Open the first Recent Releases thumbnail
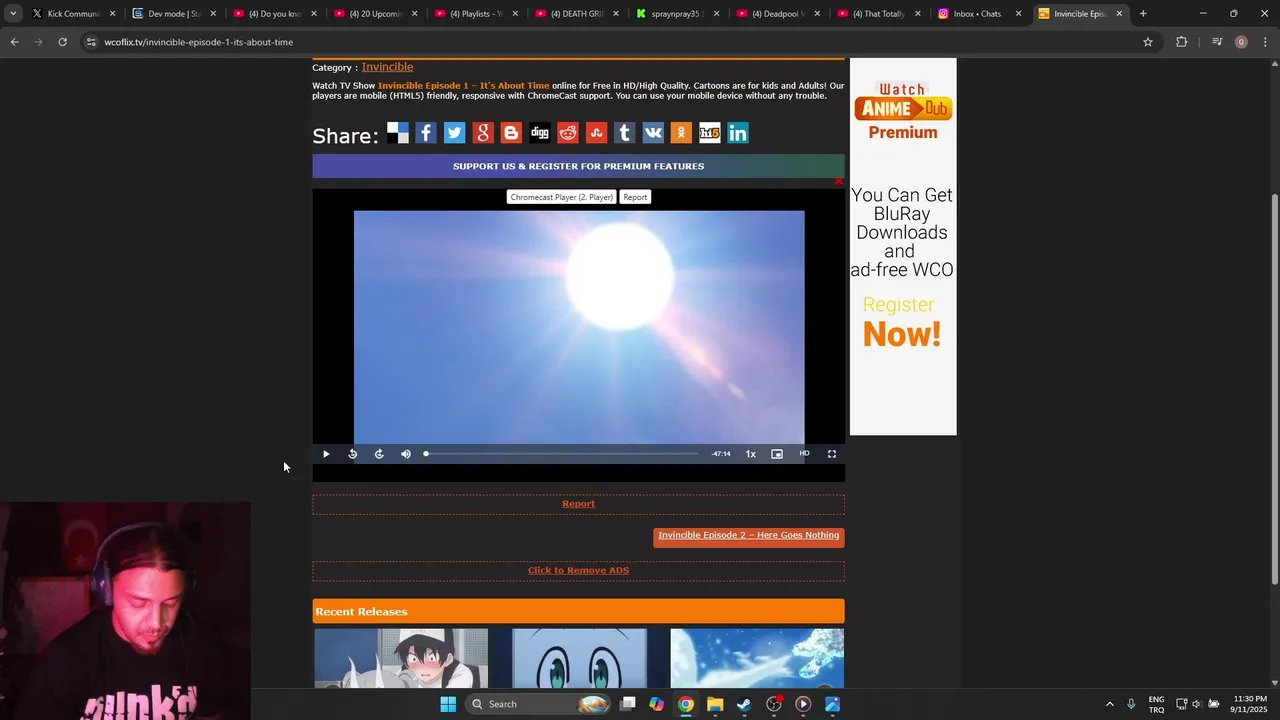 pos(401,658)
